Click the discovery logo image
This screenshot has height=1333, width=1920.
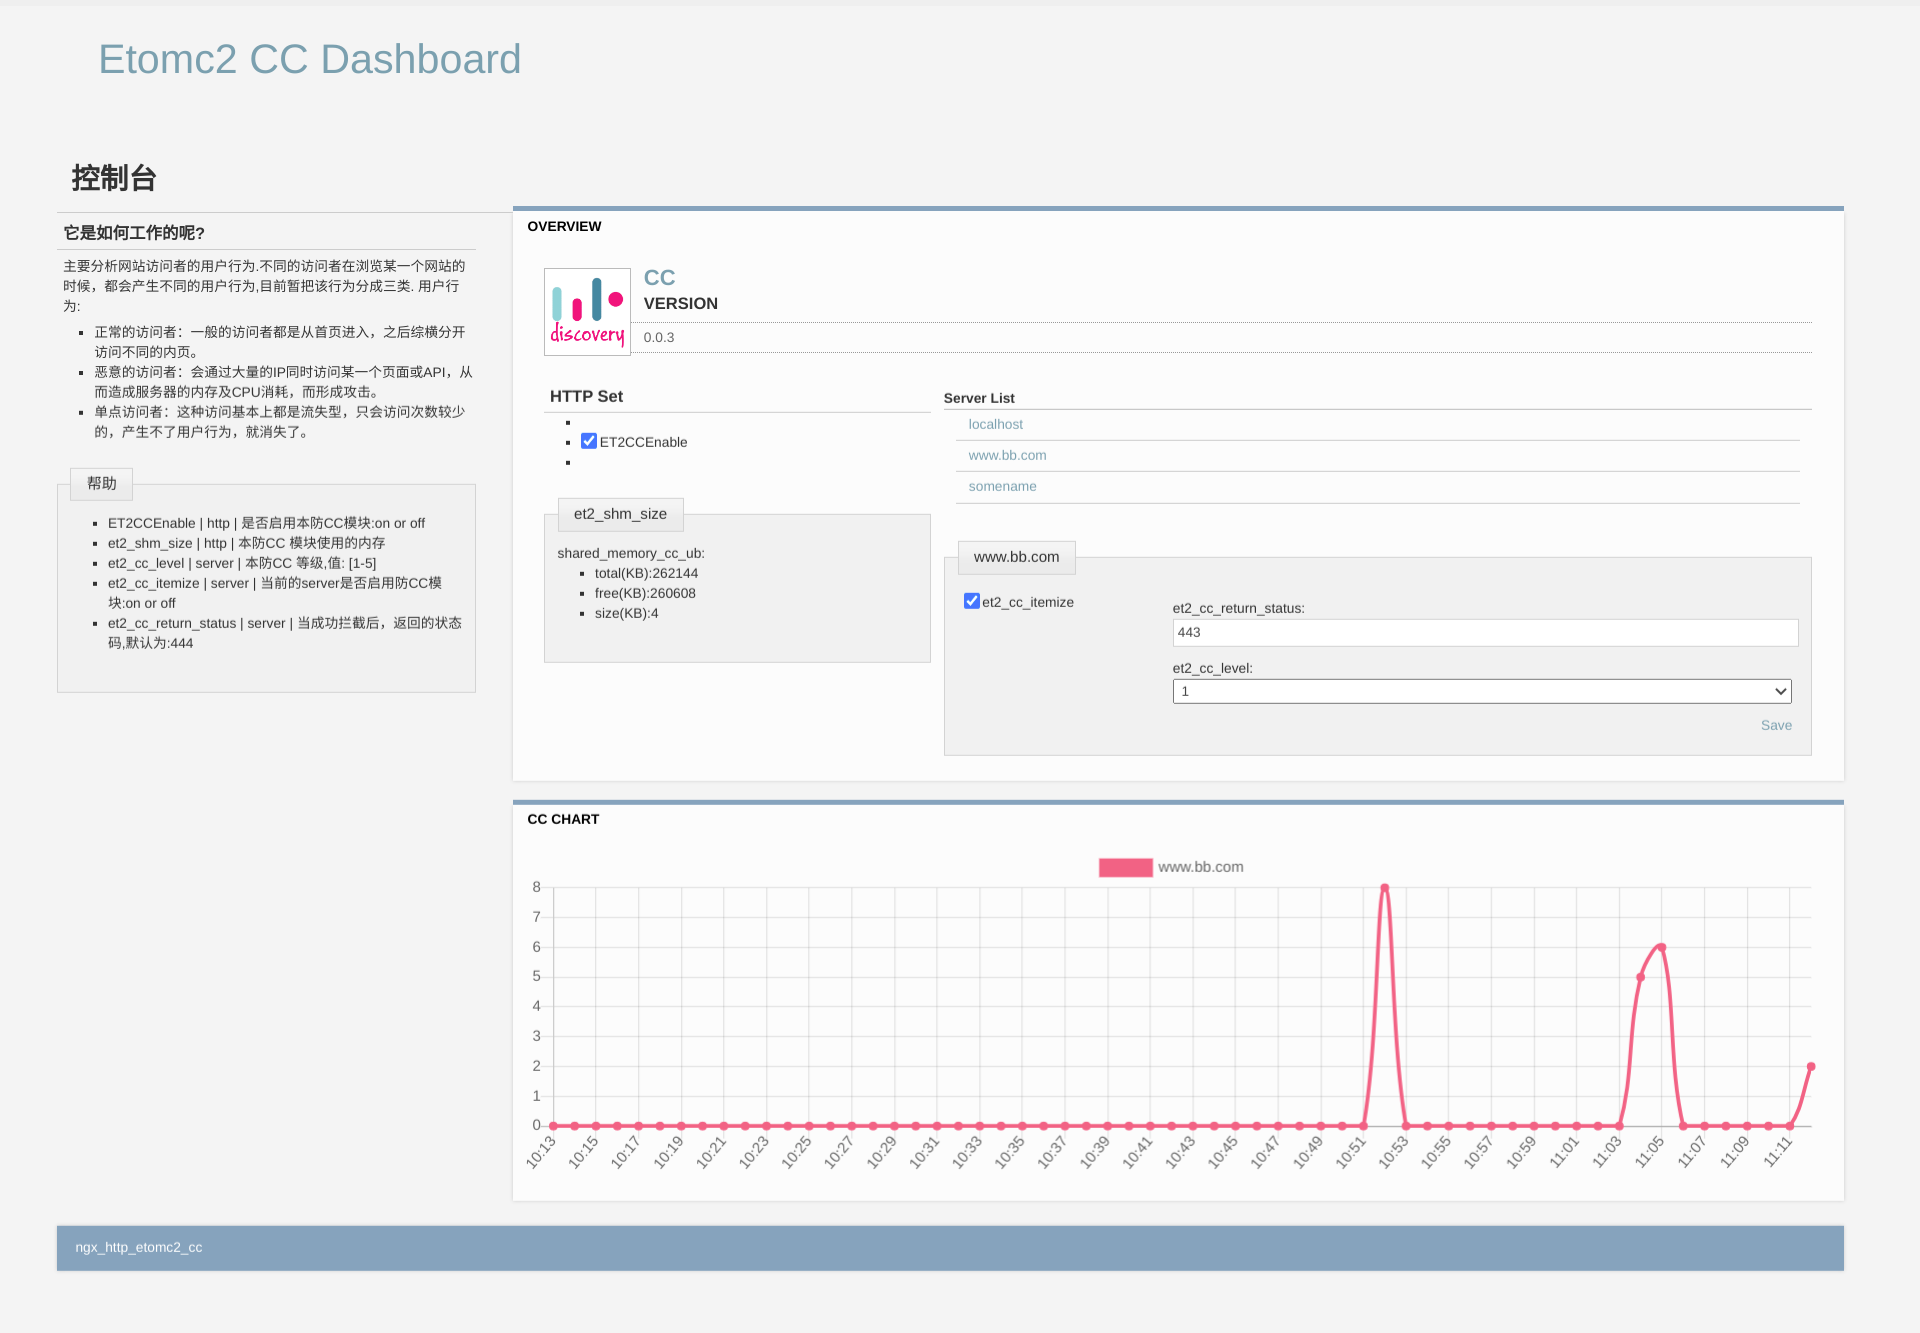587,311
